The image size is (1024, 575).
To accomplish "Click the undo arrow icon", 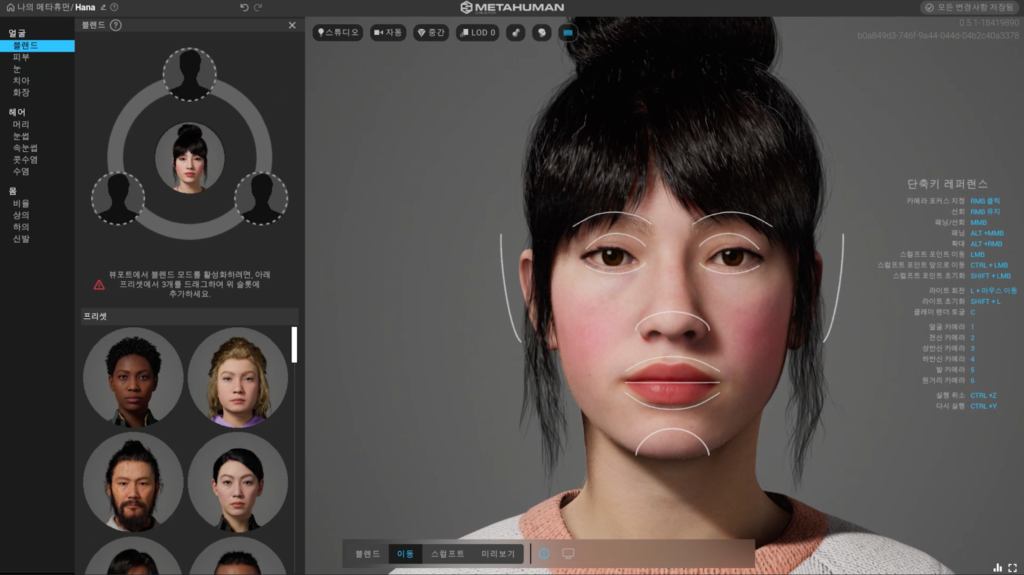I will 244,7.
